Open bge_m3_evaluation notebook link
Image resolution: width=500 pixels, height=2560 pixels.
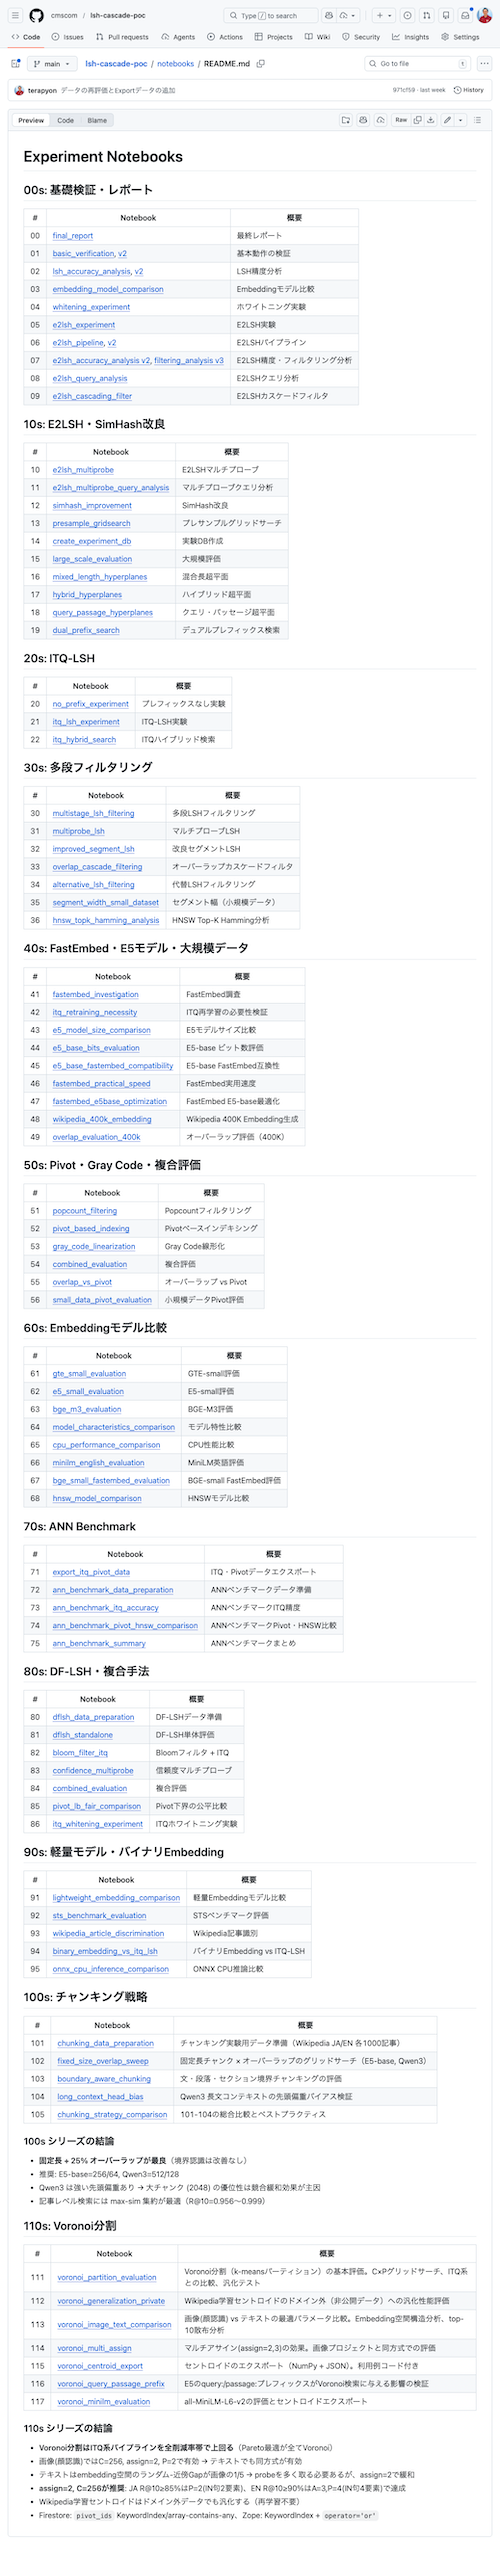pyautogui.click(x=87, y=1409)
